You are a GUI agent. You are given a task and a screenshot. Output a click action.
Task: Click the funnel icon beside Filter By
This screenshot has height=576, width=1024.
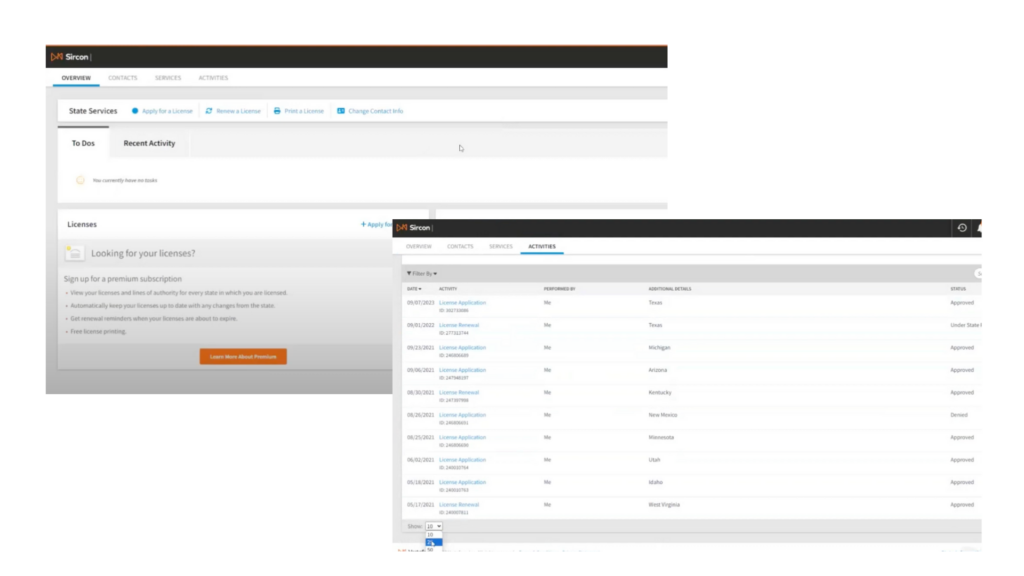(409, 274)
